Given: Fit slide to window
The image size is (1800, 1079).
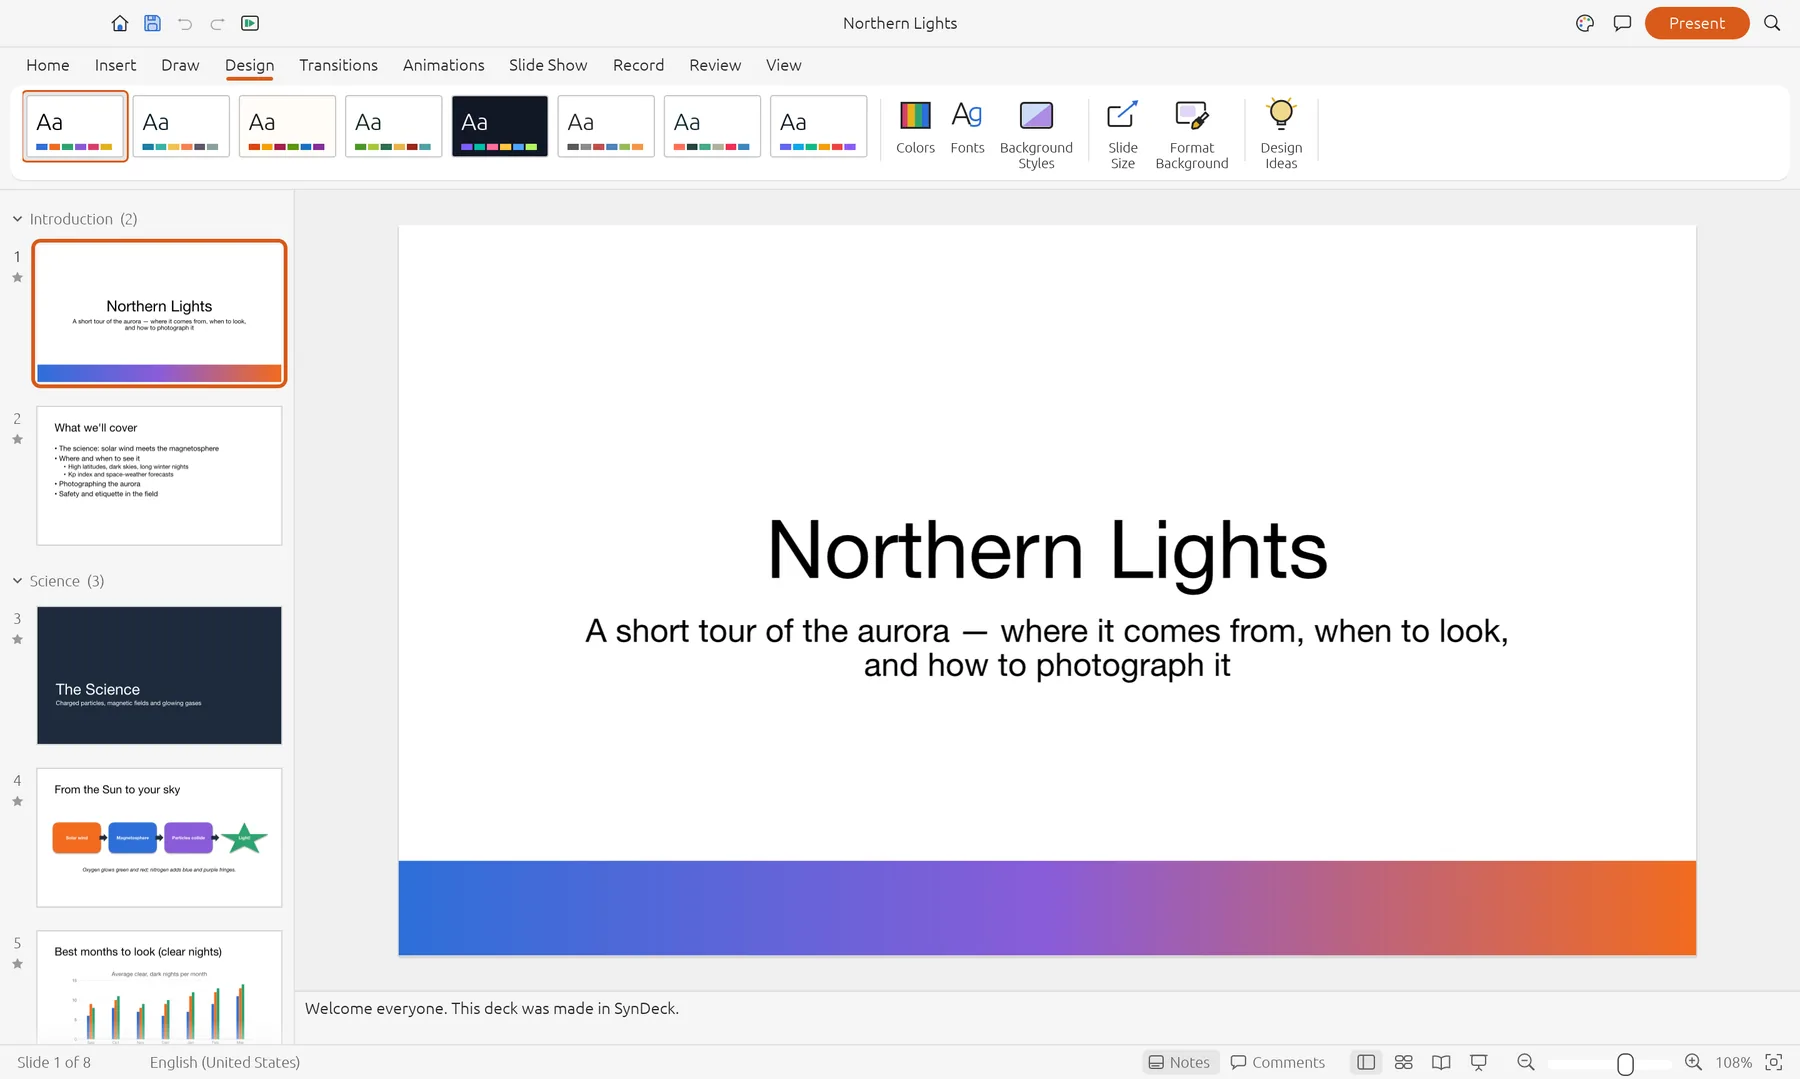Looking at the screenshot, I should coord(1774,1062).
